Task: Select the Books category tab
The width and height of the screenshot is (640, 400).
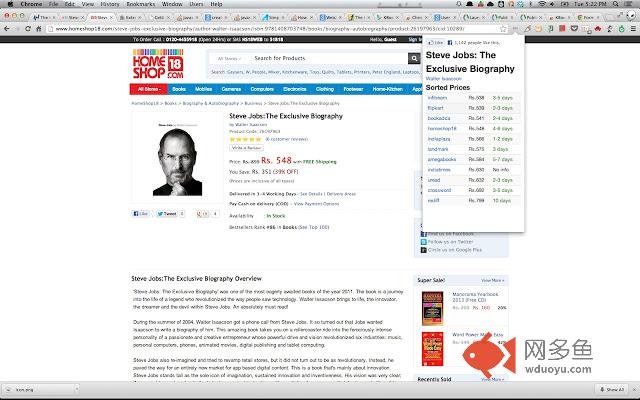Action: tap(179, 89)
